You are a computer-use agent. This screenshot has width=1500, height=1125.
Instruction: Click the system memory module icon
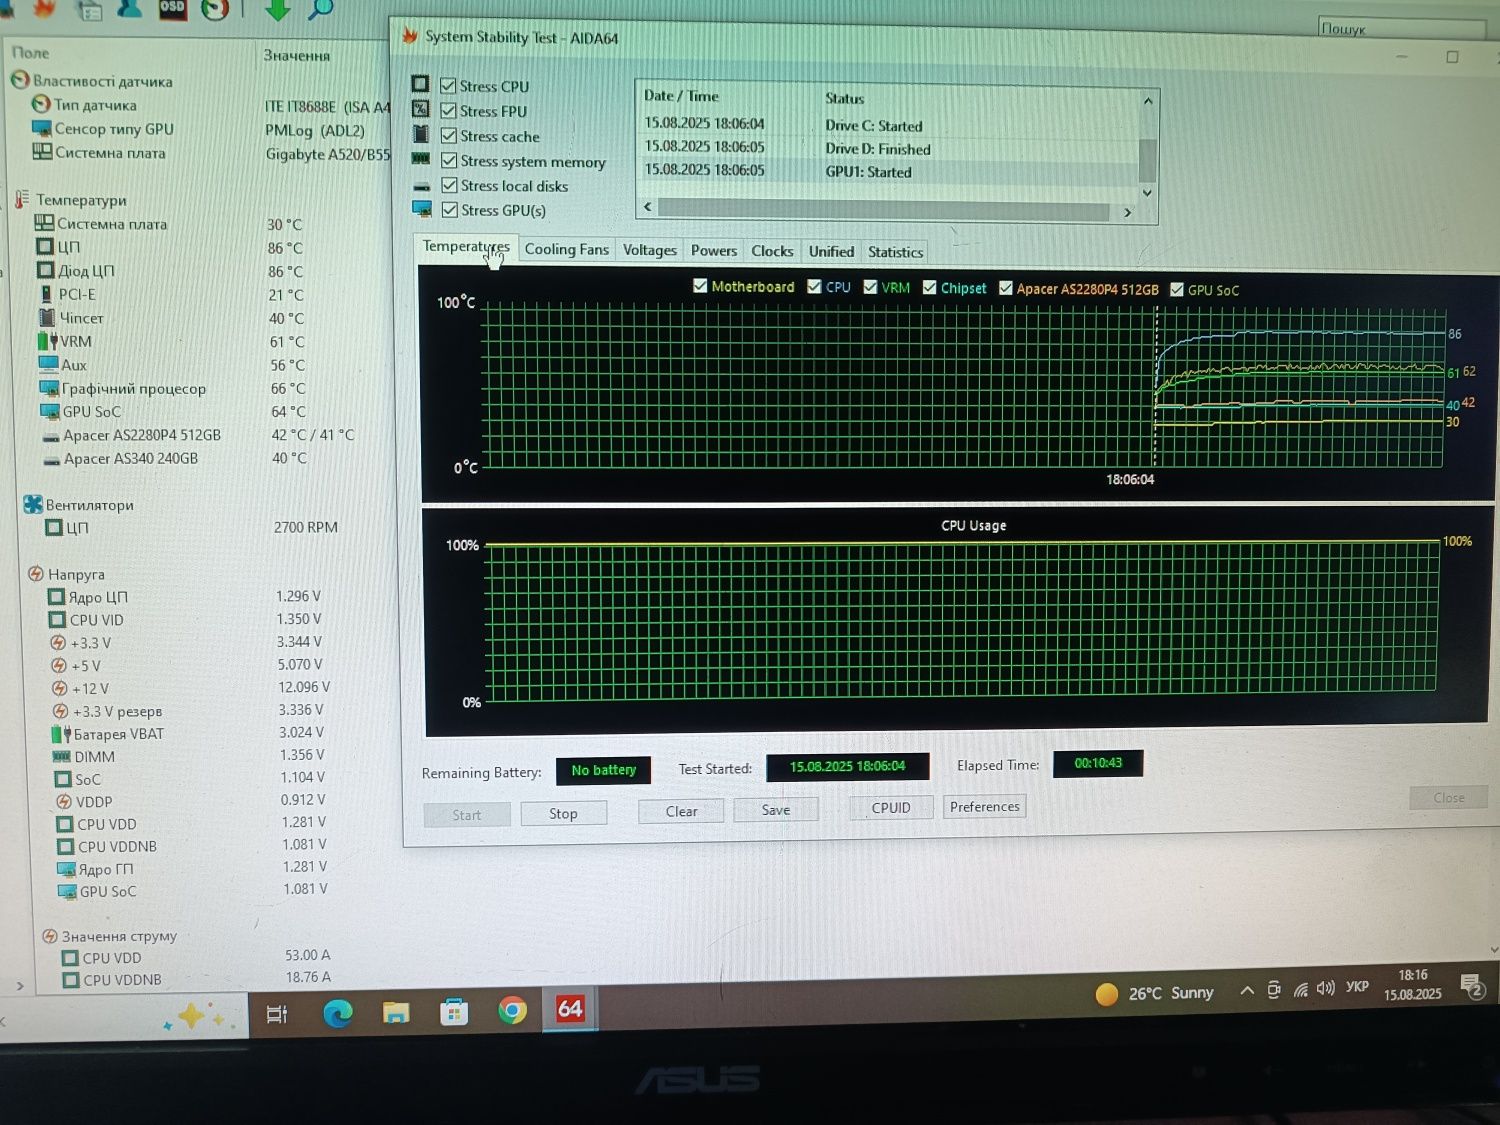tap(421, 159)
